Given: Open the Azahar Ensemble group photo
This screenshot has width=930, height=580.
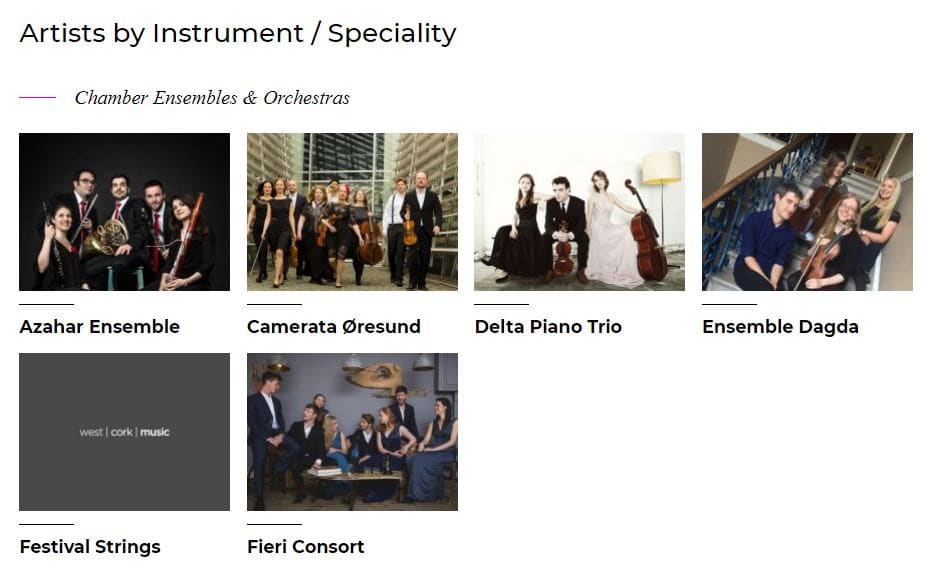Looking at the screenshot, I should pos(125,212).
